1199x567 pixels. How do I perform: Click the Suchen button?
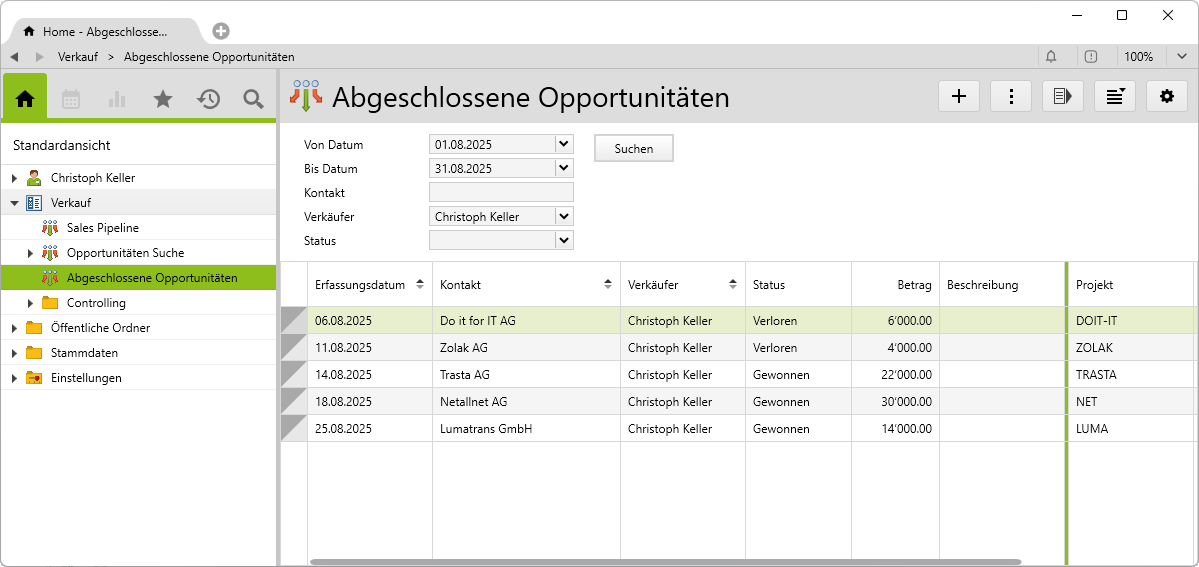pyautogui.click(x=634, y=148)
